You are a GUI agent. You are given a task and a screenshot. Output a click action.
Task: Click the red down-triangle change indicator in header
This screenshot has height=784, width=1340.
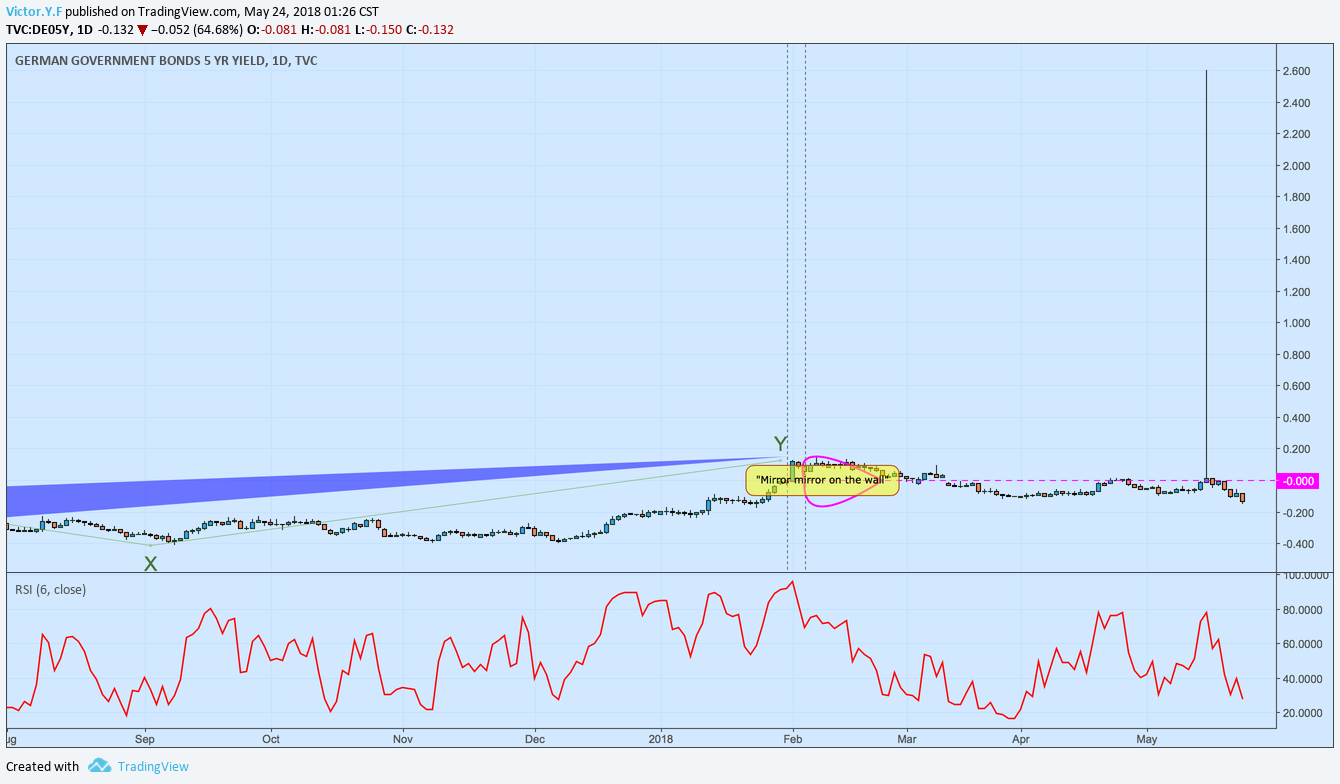tap(142, 30)
